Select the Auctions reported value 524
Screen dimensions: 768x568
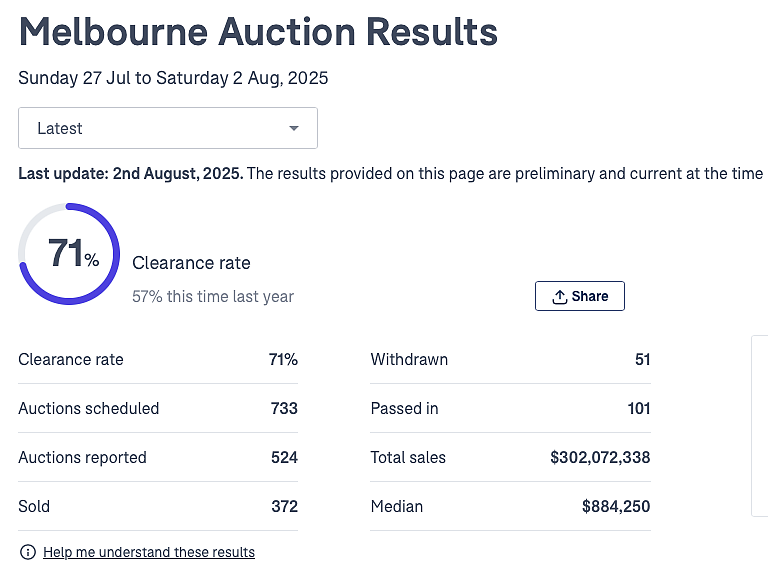tap(284, 457)
